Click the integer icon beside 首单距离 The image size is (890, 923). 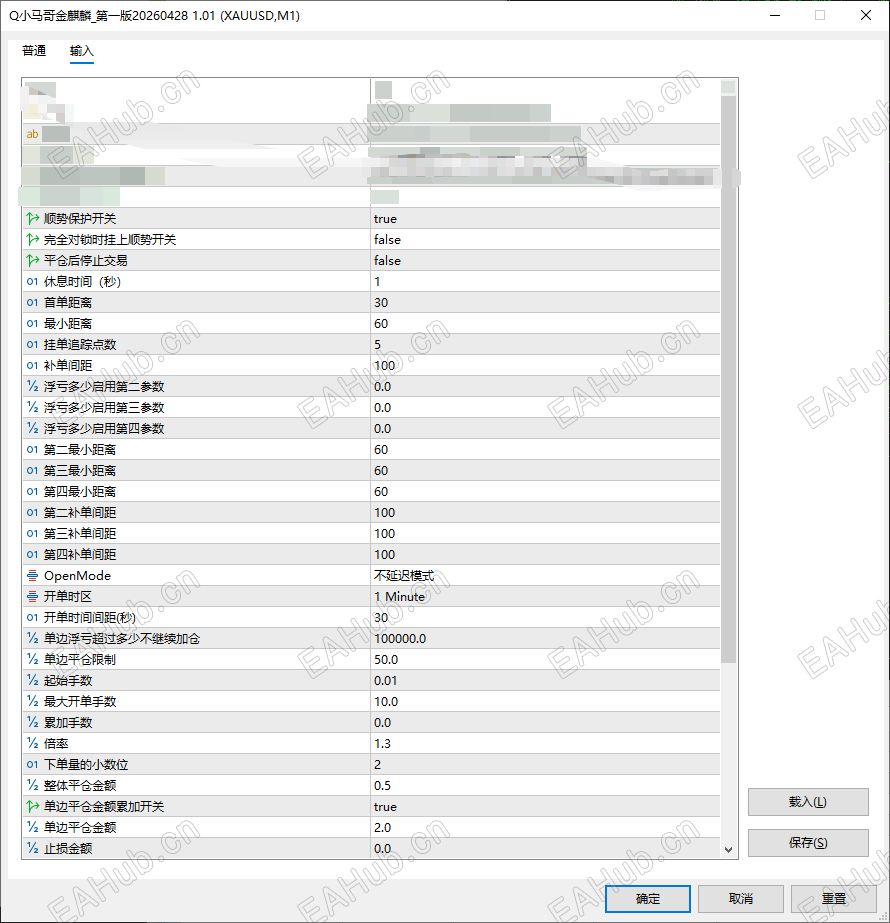point(32,303)
